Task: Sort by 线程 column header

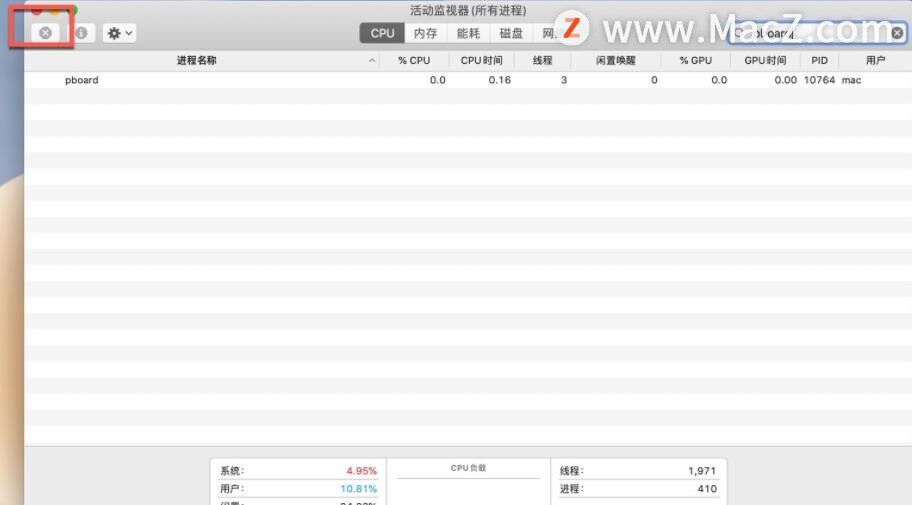Action: [x=543, y=61]
